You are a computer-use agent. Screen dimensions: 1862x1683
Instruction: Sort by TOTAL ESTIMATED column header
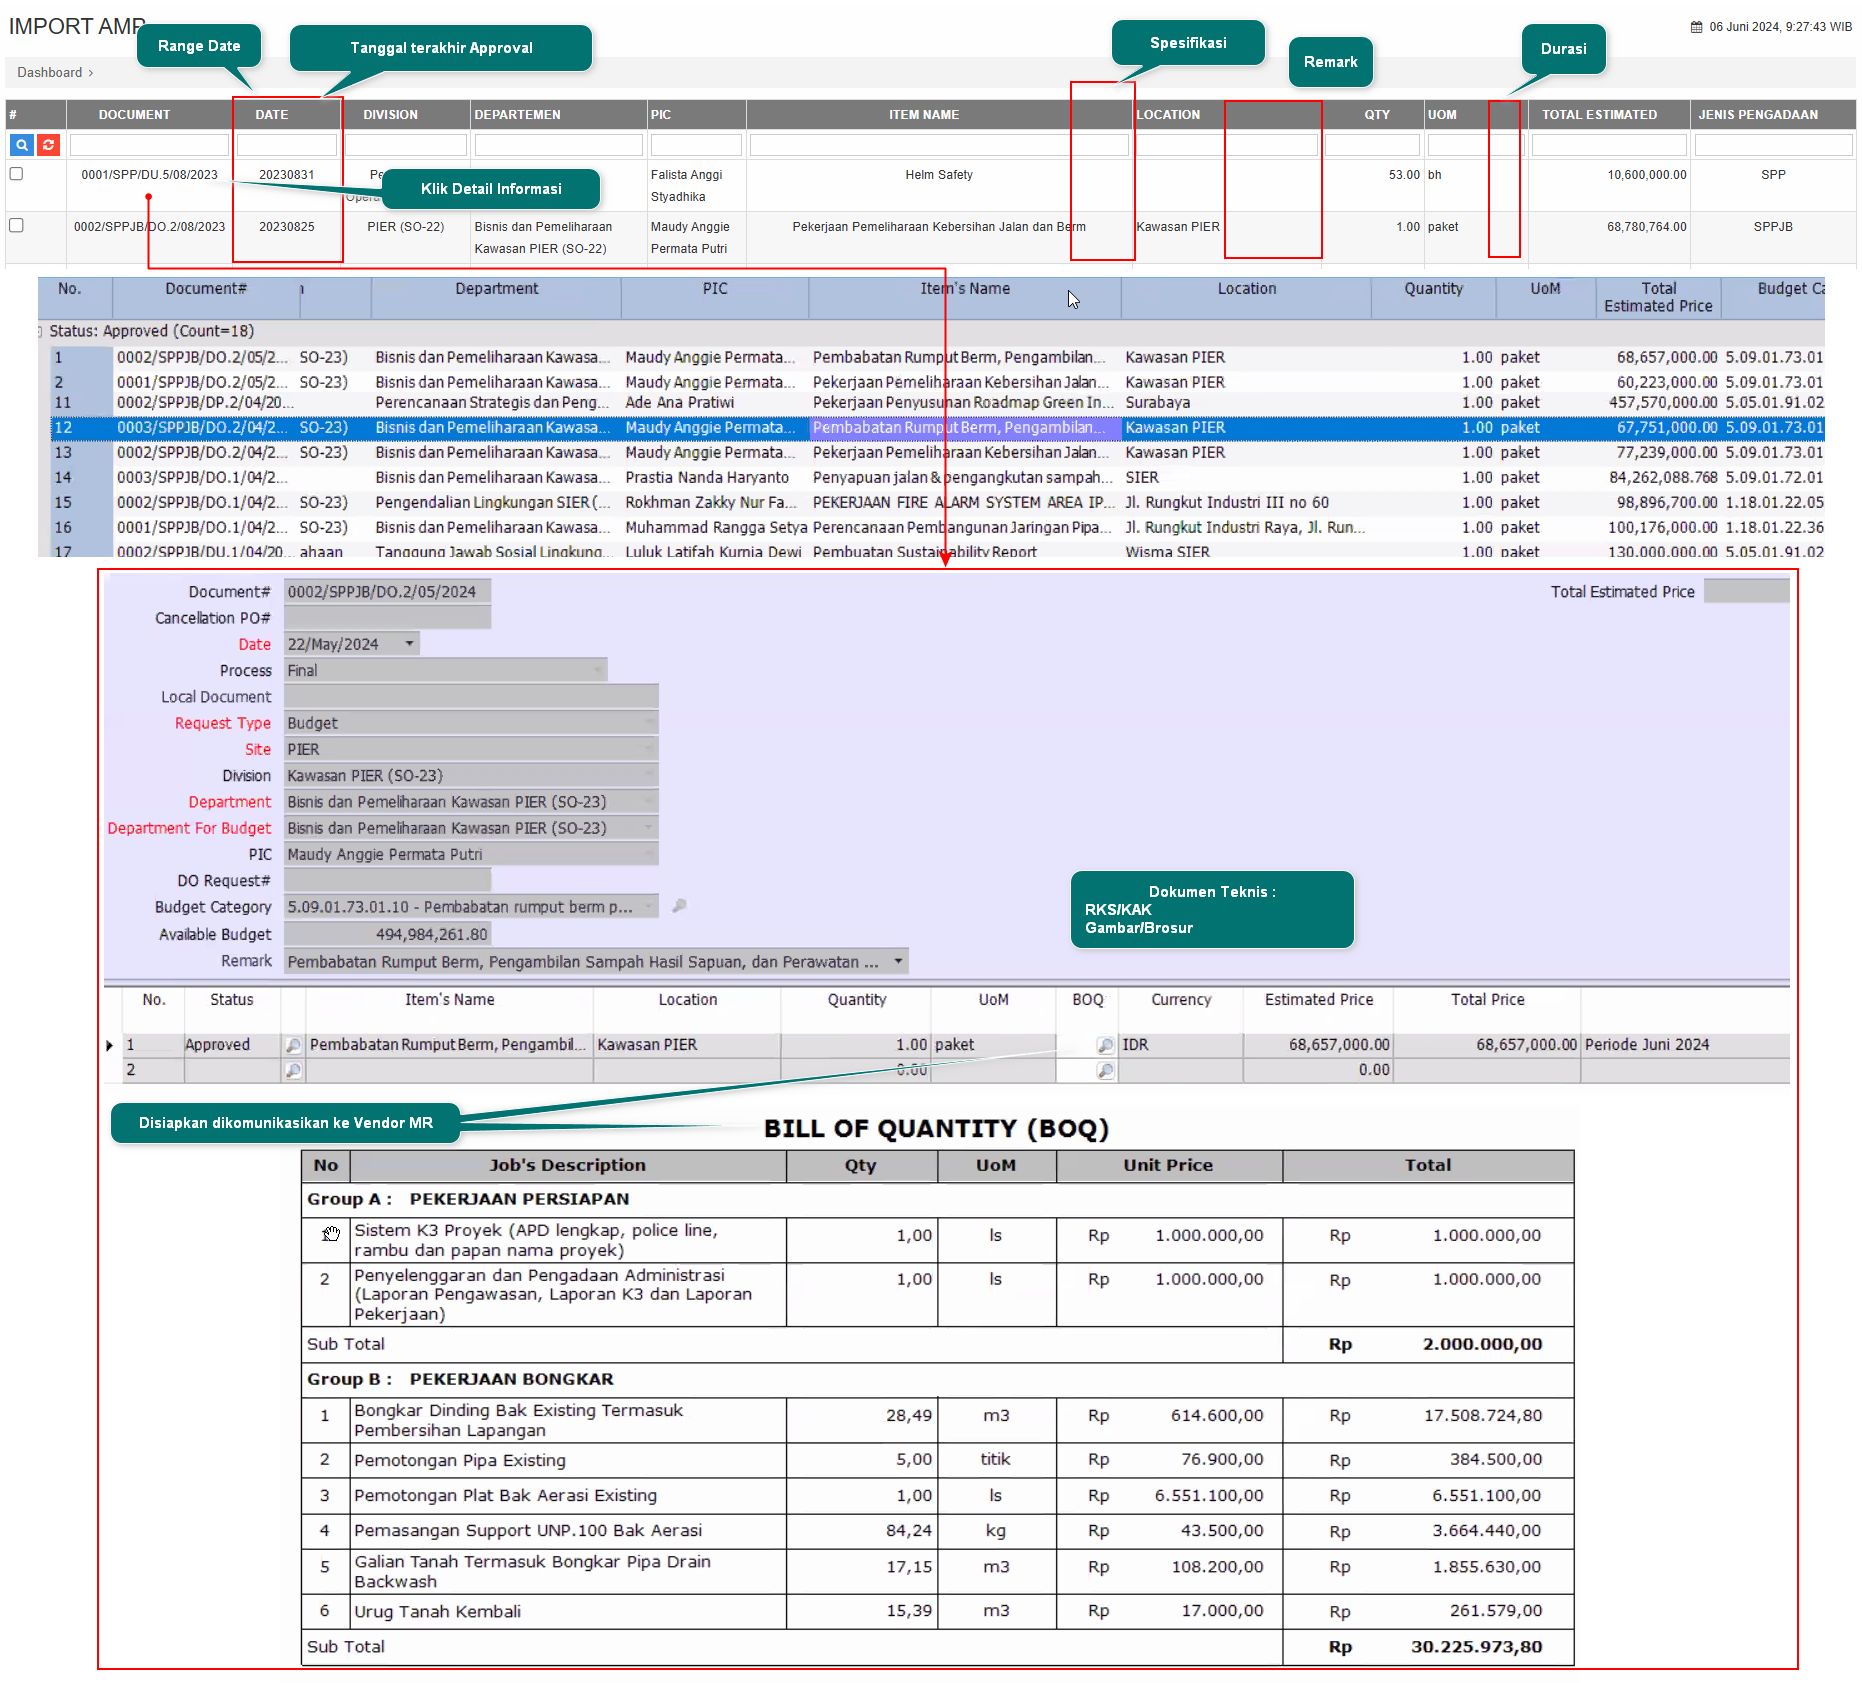pyautogui.click(x=1598, y=114)
